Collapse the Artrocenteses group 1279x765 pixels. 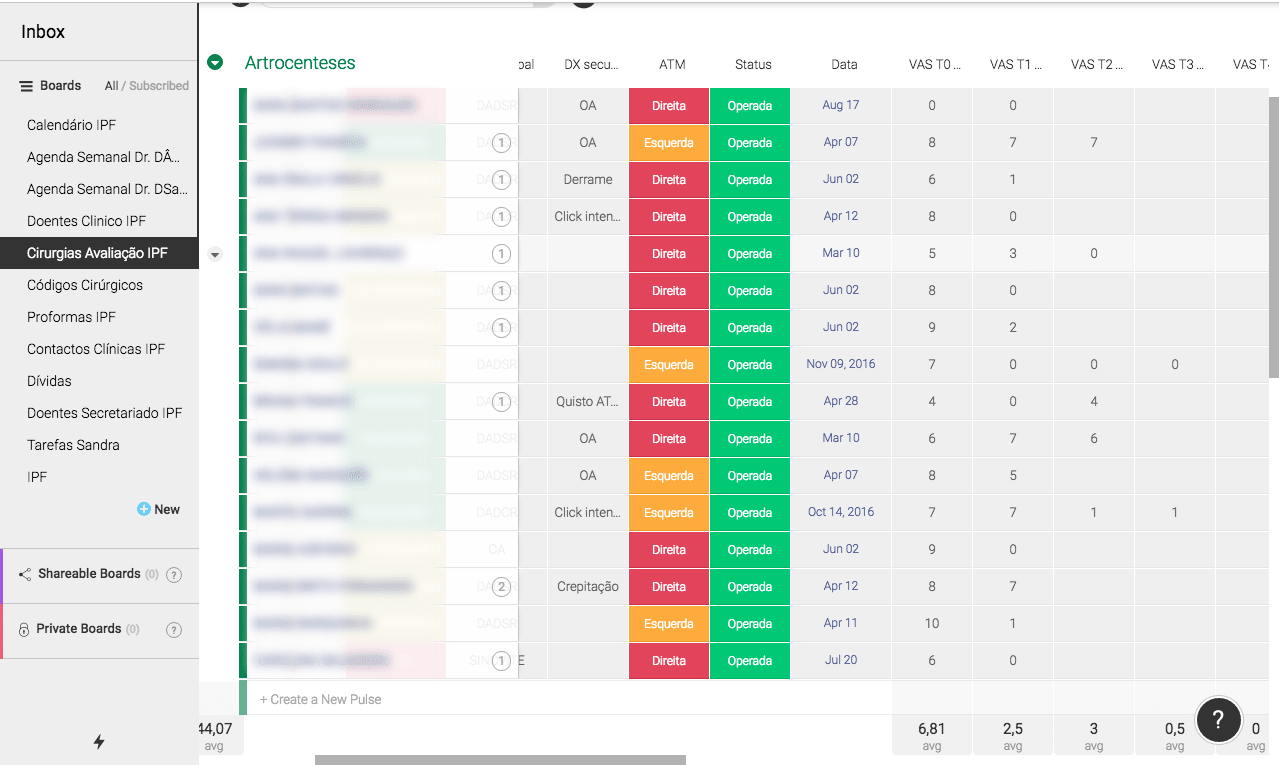pyautogui.click(x=215, y=62)
